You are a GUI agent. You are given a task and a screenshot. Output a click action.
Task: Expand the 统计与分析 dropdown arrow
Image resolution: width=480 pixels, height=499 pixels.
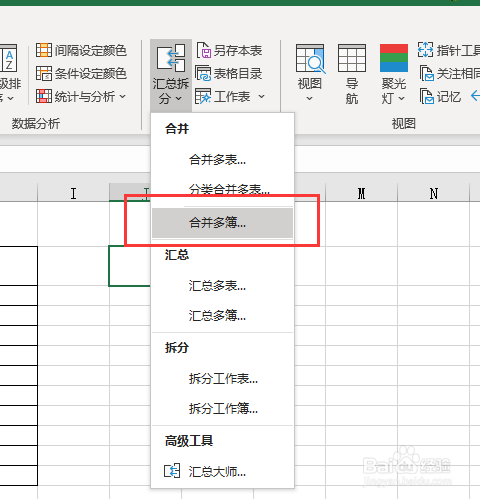(123, 97)
